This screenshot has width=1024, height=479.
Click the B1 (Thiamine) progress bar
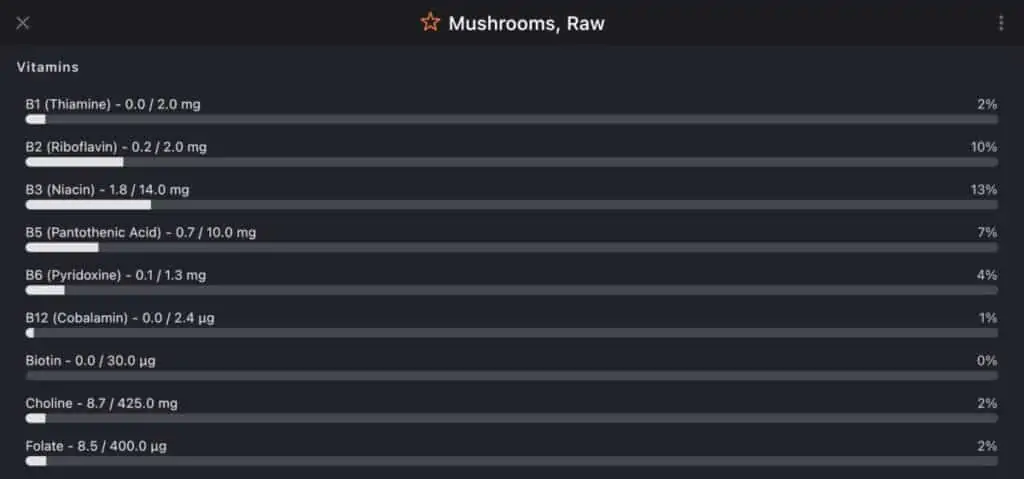(x=511, y=119)
